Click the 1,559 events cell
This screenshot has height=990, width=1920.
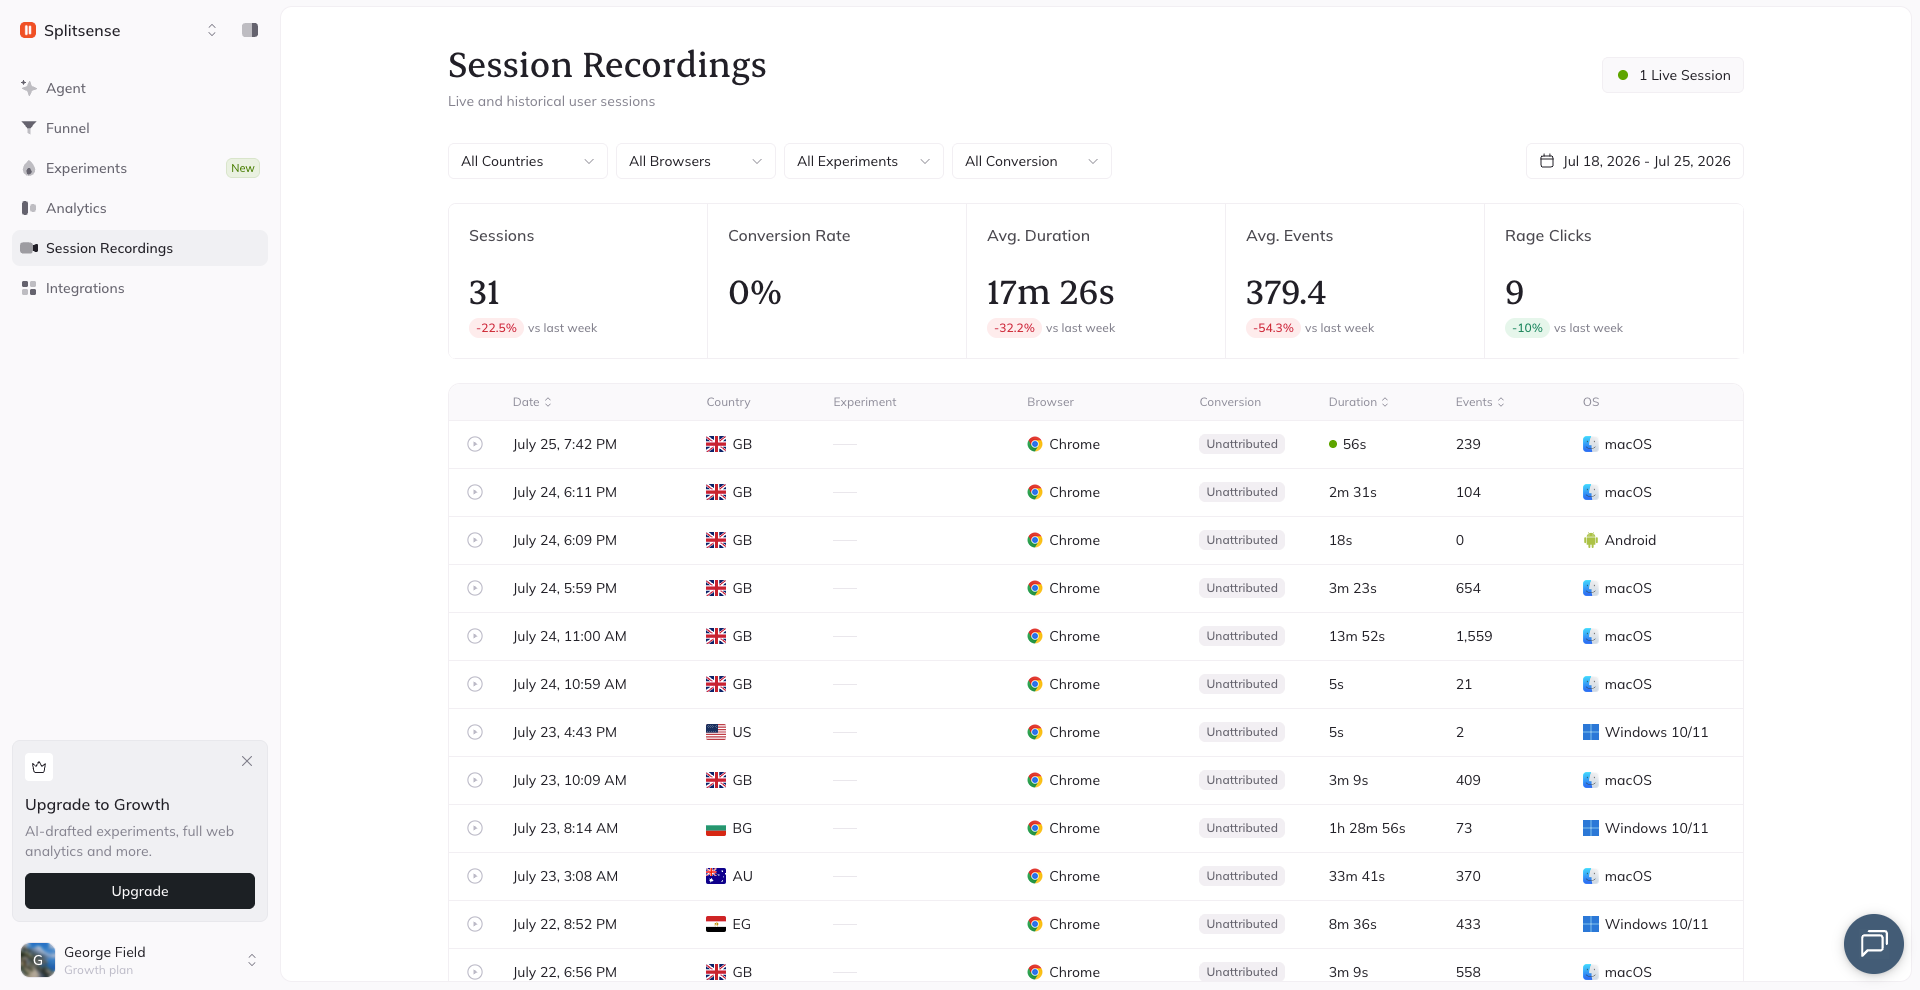click(1474, 636)
